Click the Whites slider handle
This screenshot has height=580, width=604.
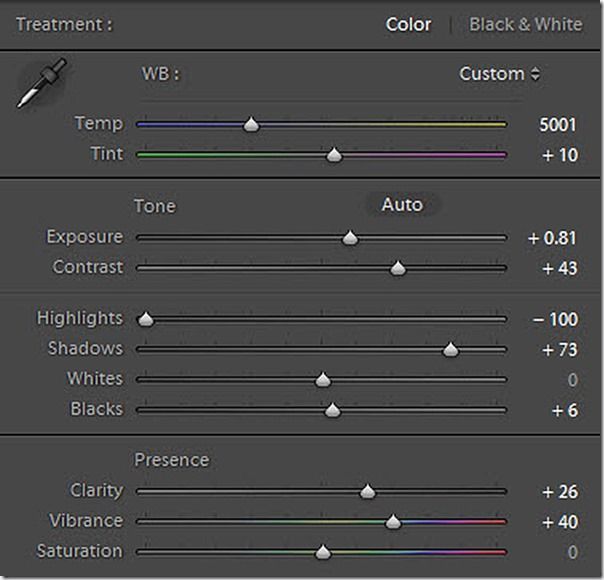click(322, 380)
